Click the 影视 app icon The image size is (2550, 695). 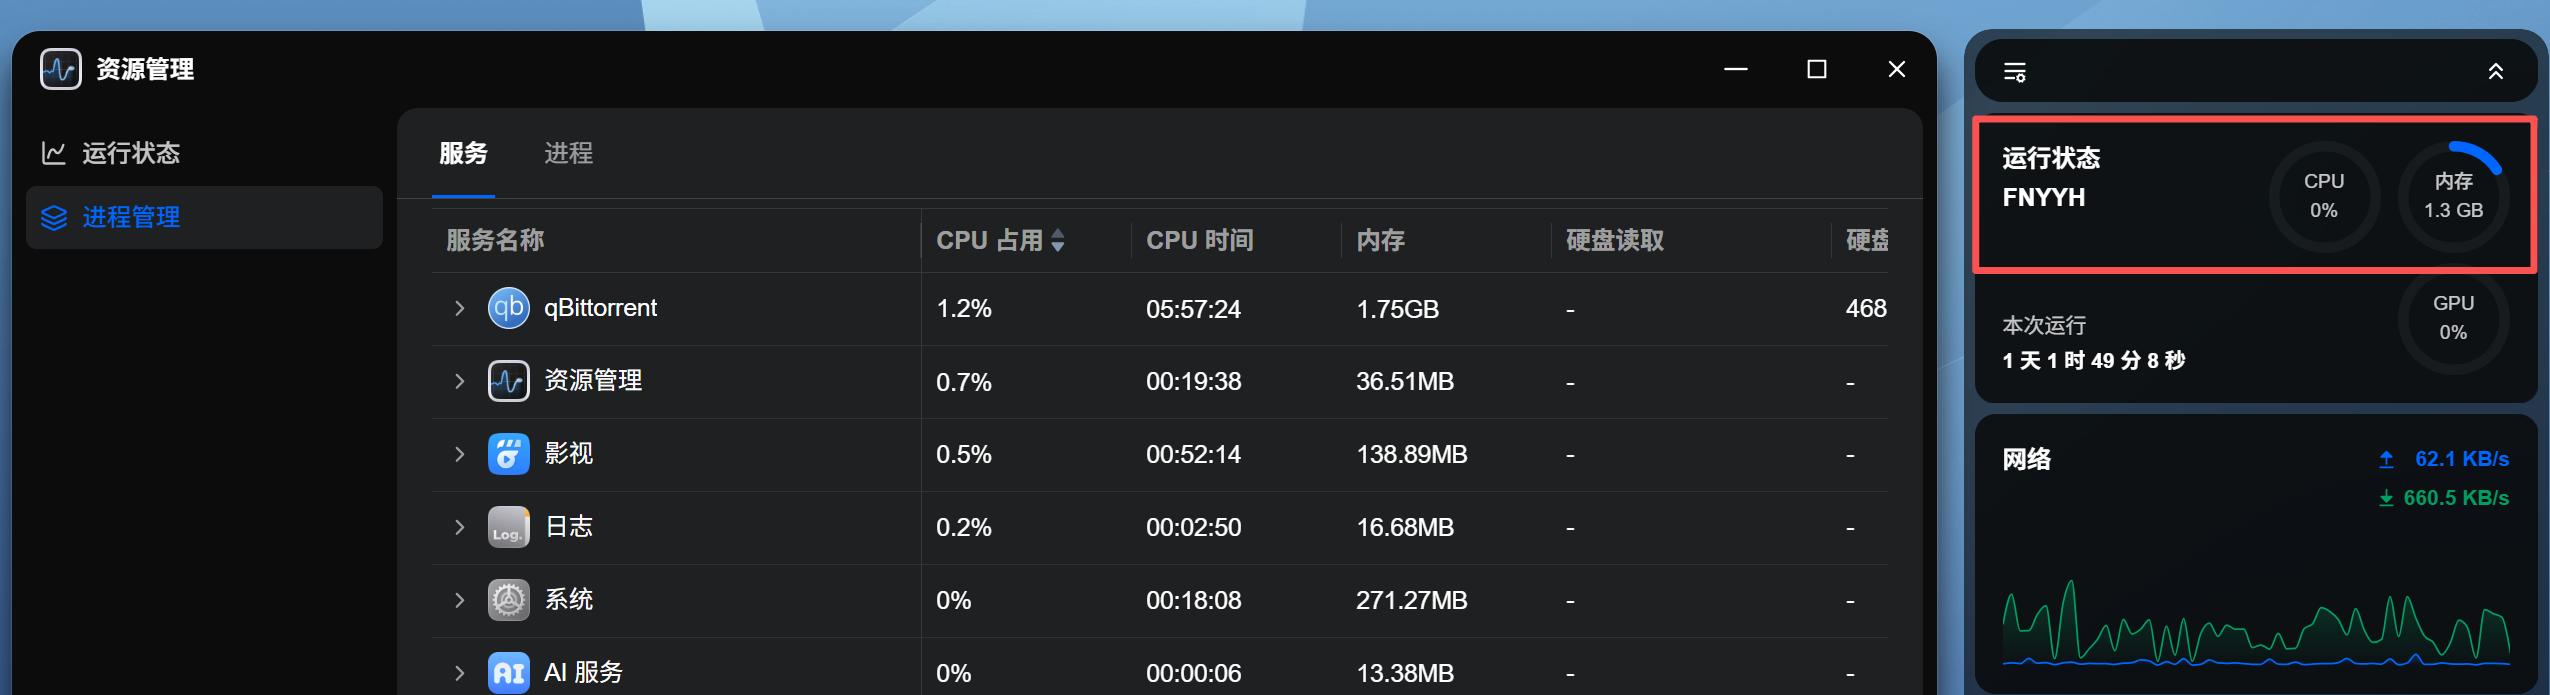point(508,454)
